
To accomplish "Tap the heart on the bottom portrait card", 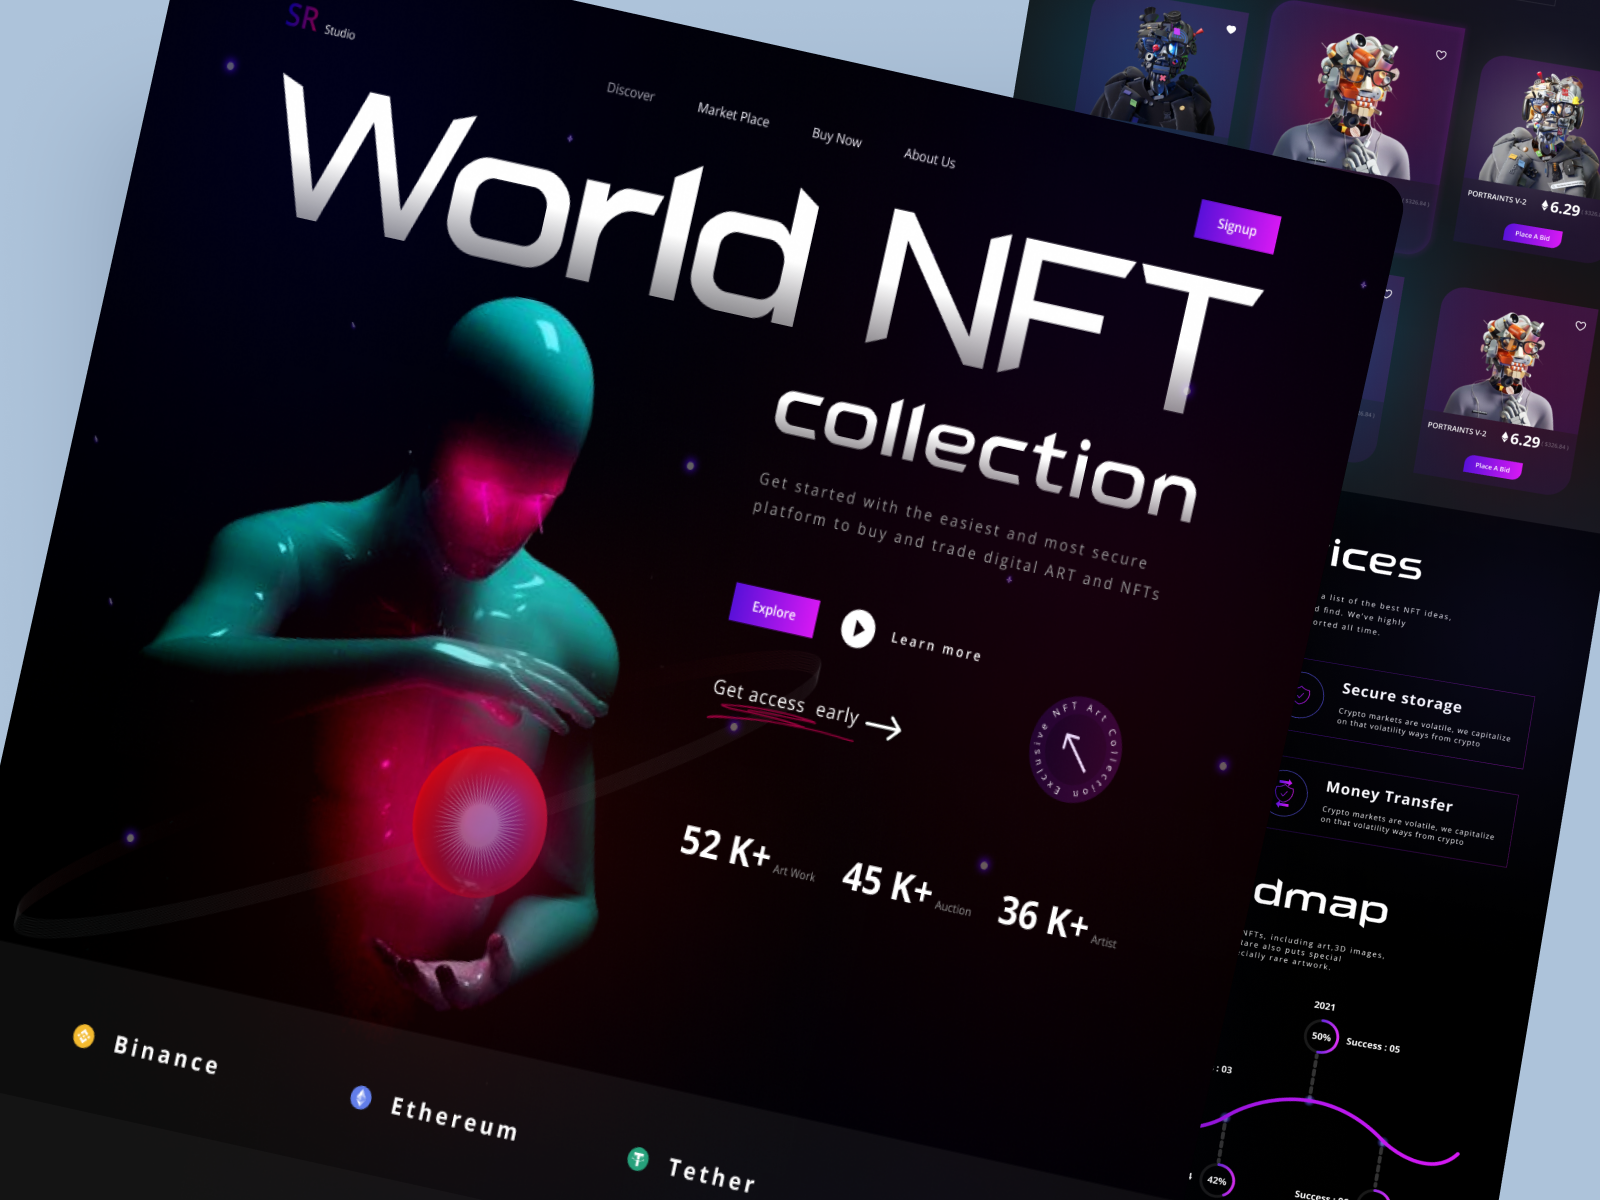I will click(1580, 326).
